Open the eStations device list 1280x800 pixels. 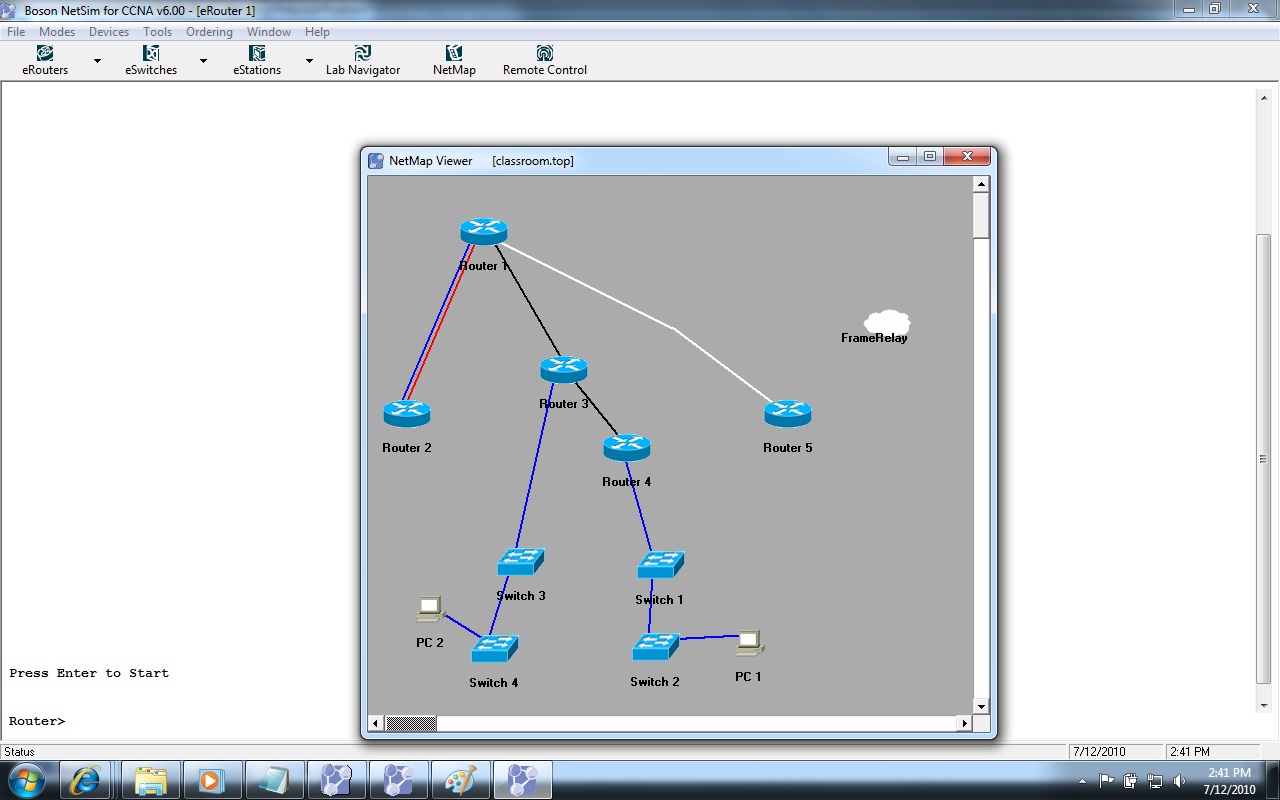click(257, 60)
